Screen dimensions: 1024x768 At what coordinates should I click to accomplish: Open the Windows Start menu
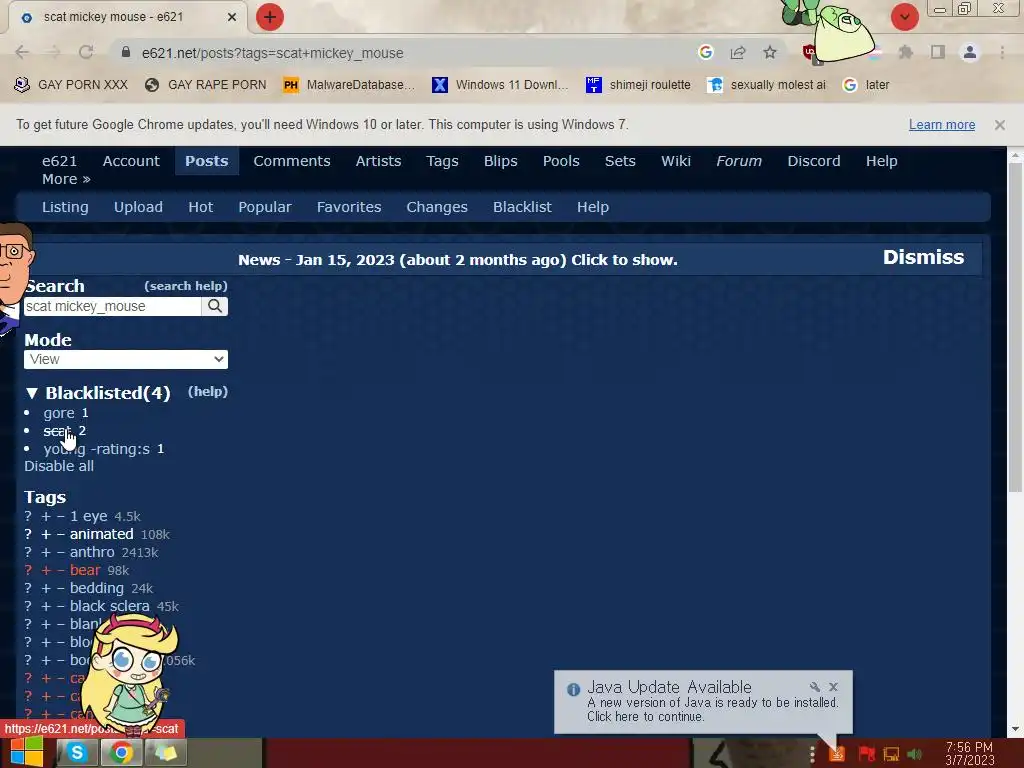point(26,752)
